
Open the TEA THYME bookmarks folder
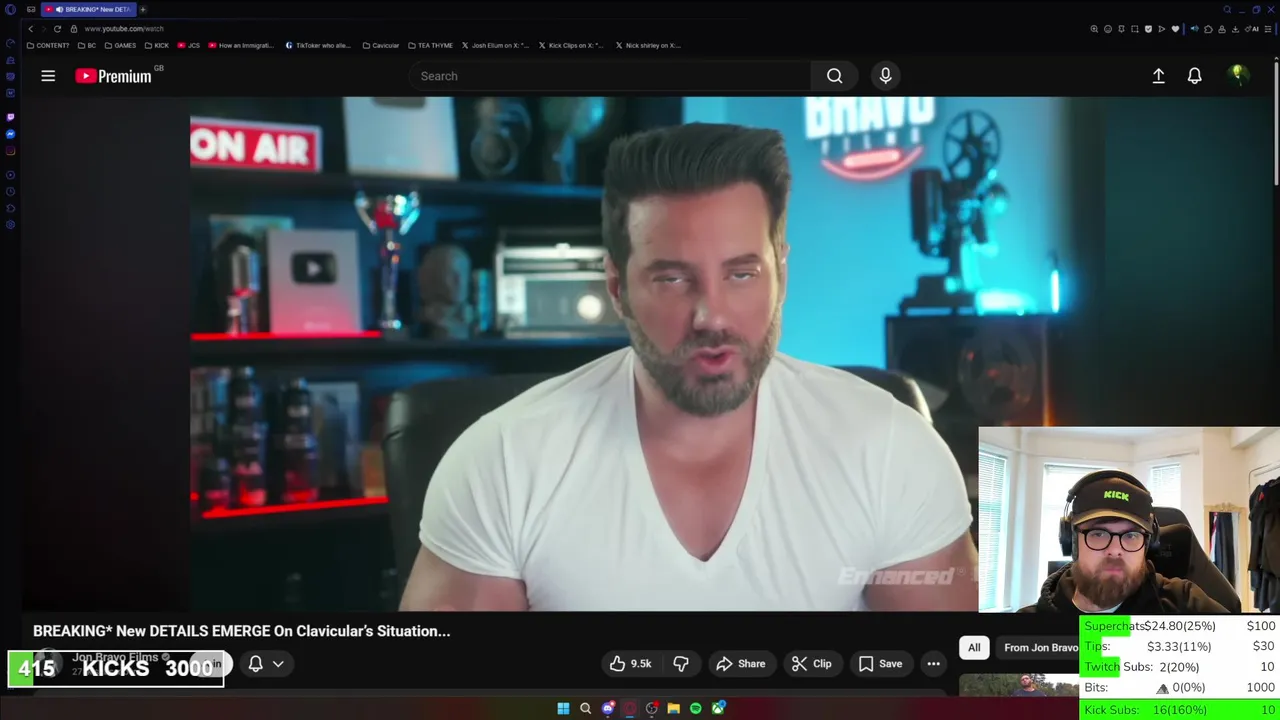[430, 45]
